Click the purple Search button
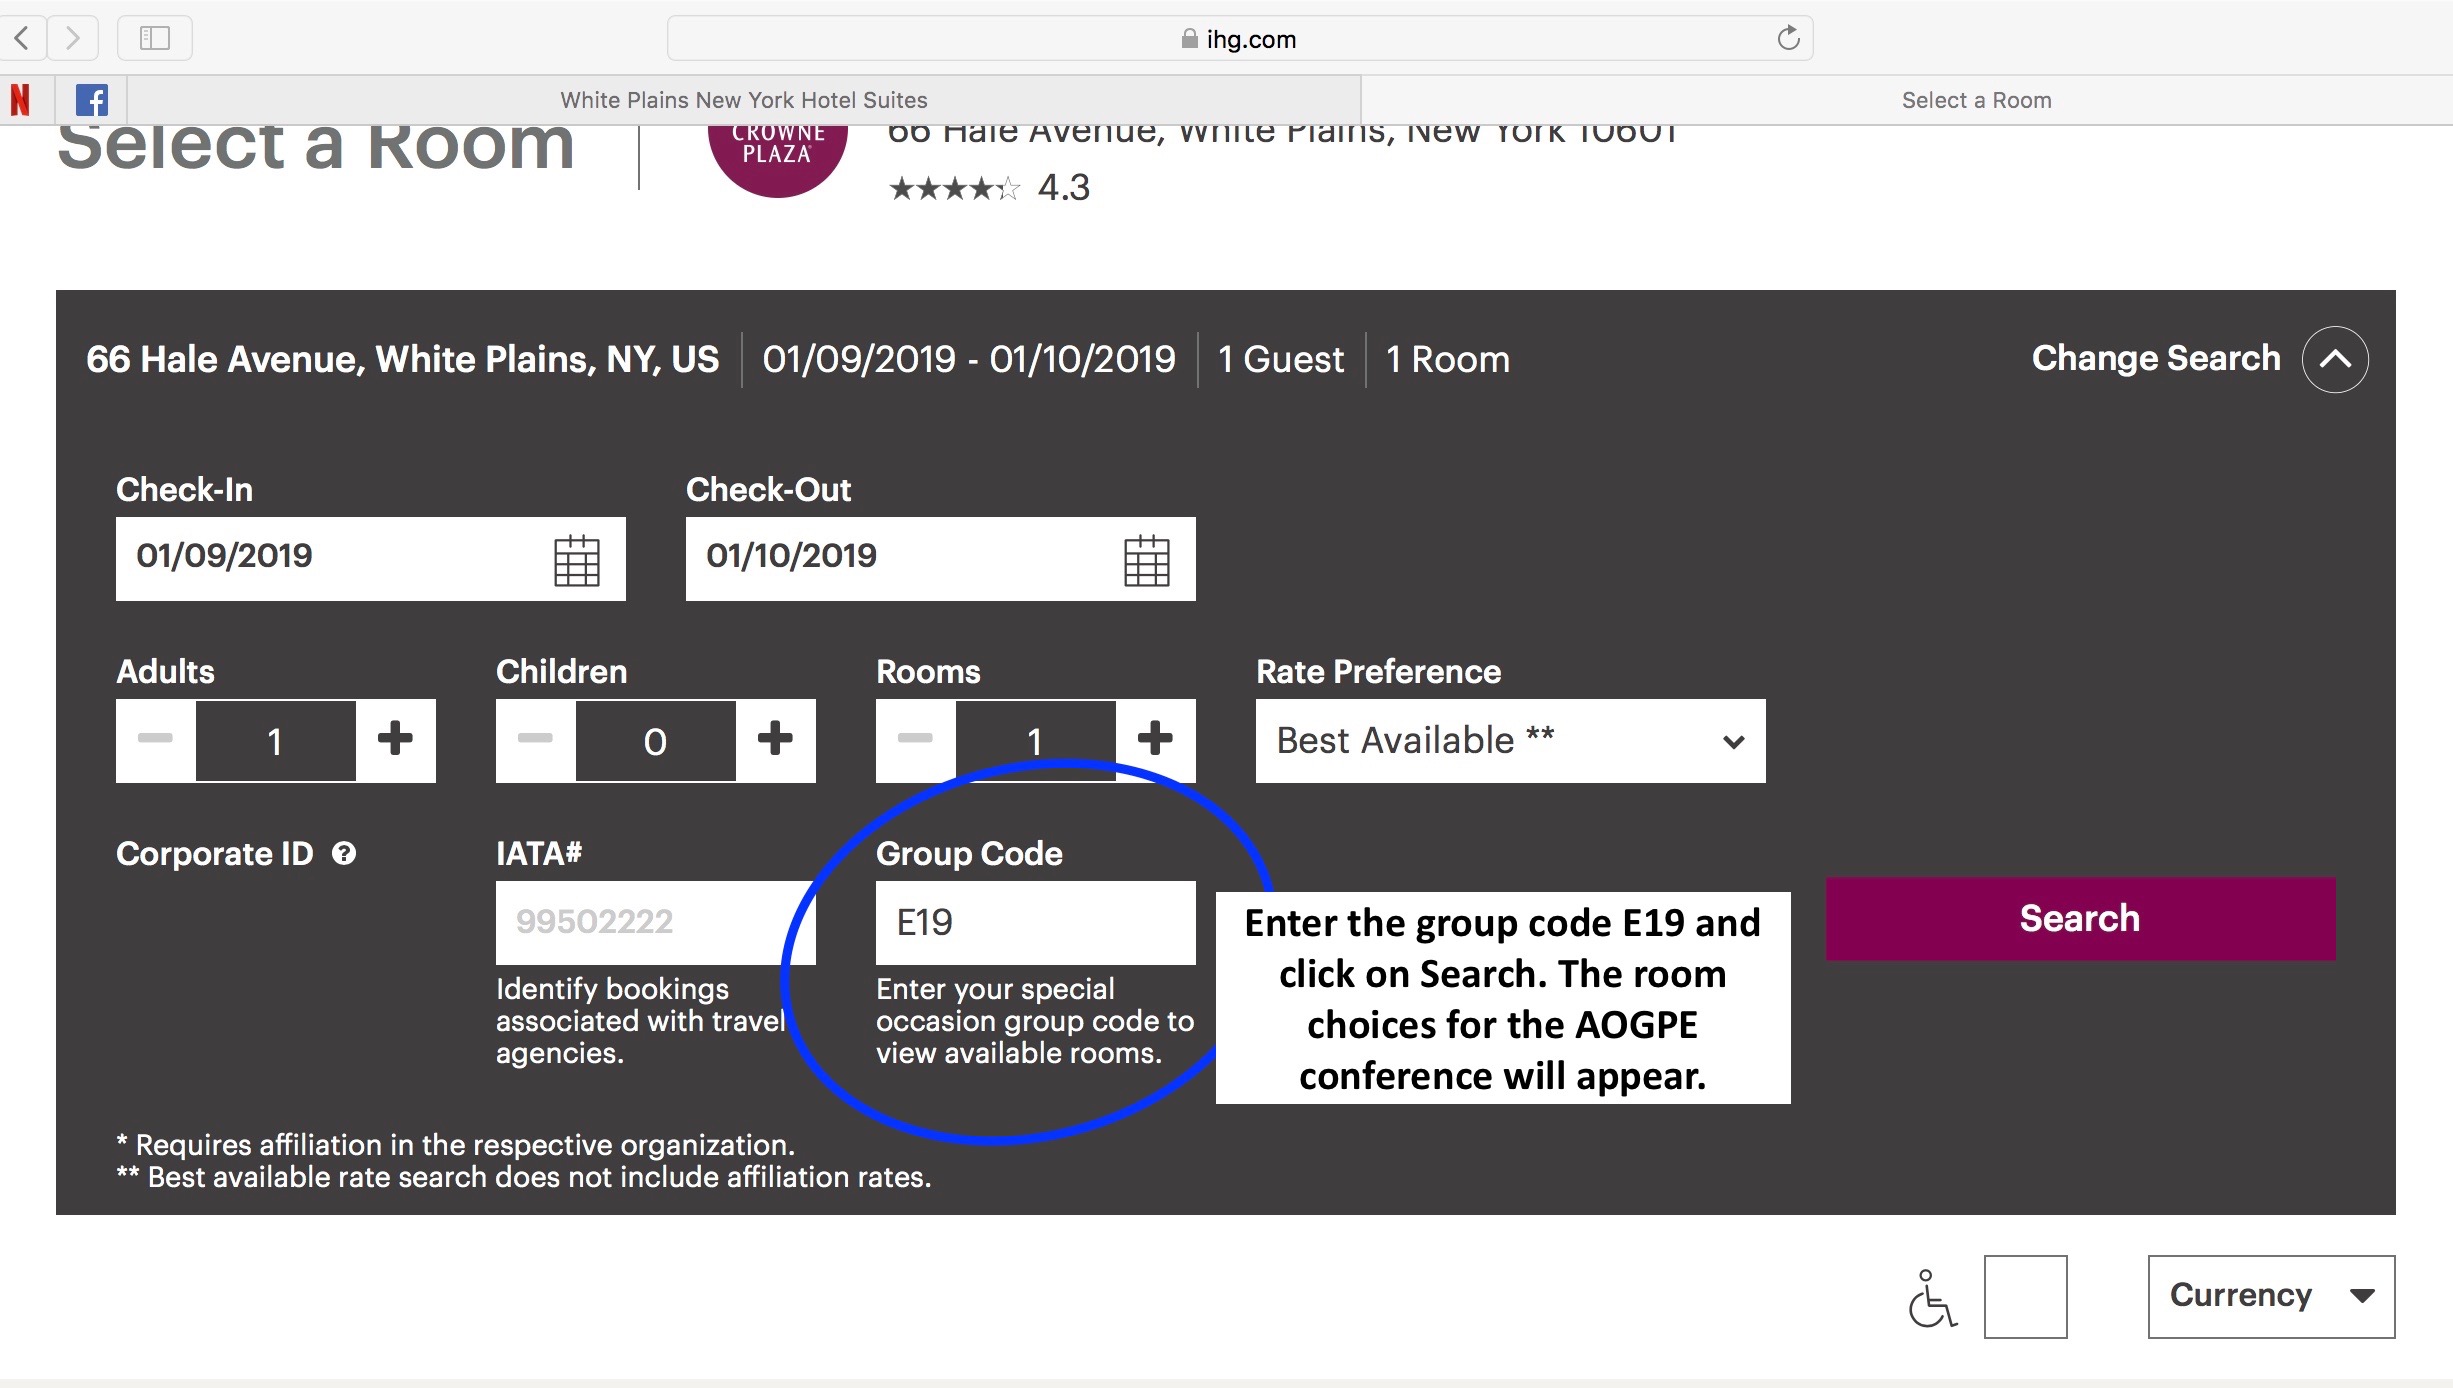 [x=2080, y=919]
